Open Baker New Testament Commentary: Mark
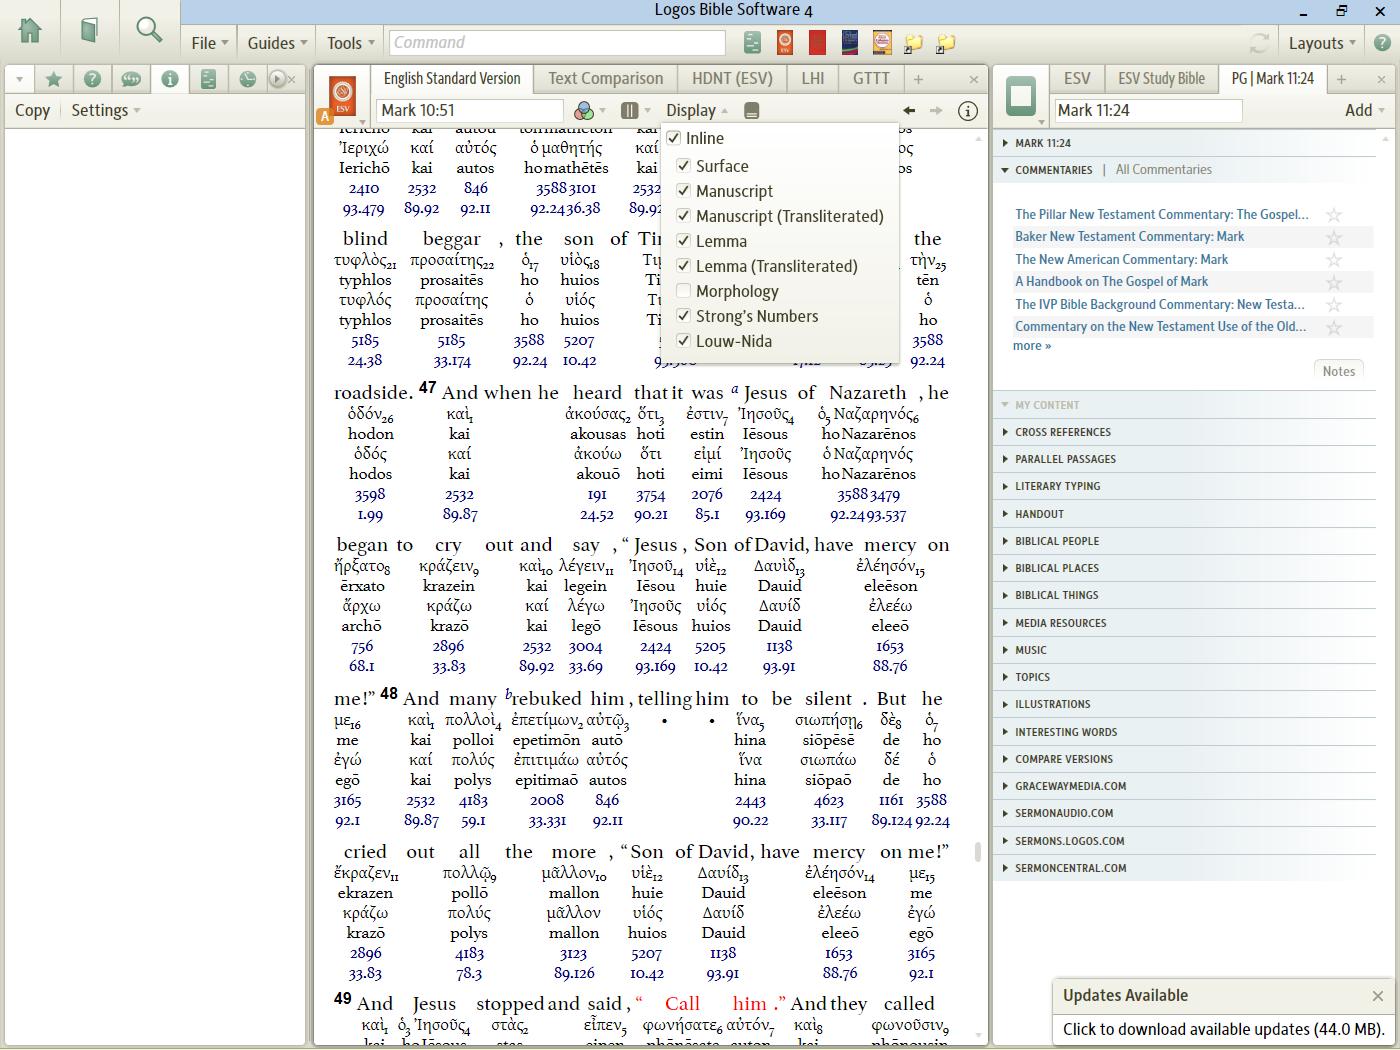The height and width of the screenshot is (1050, 1400). tap(1129, 236)
